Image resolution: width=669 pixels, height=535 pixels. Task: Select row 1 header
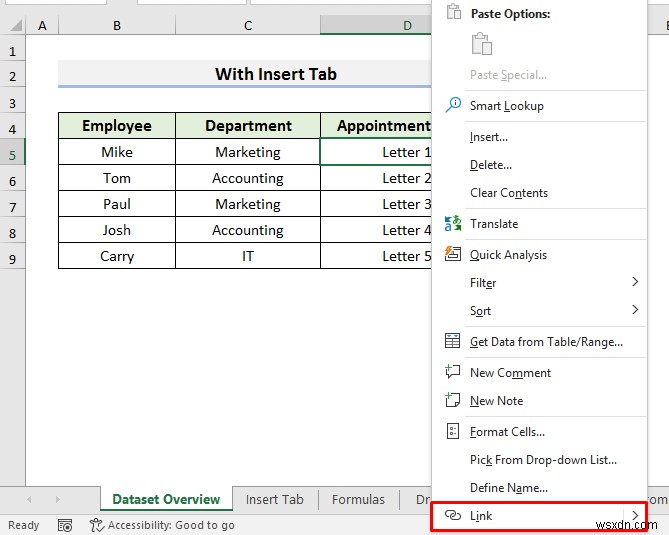(12, 52)
